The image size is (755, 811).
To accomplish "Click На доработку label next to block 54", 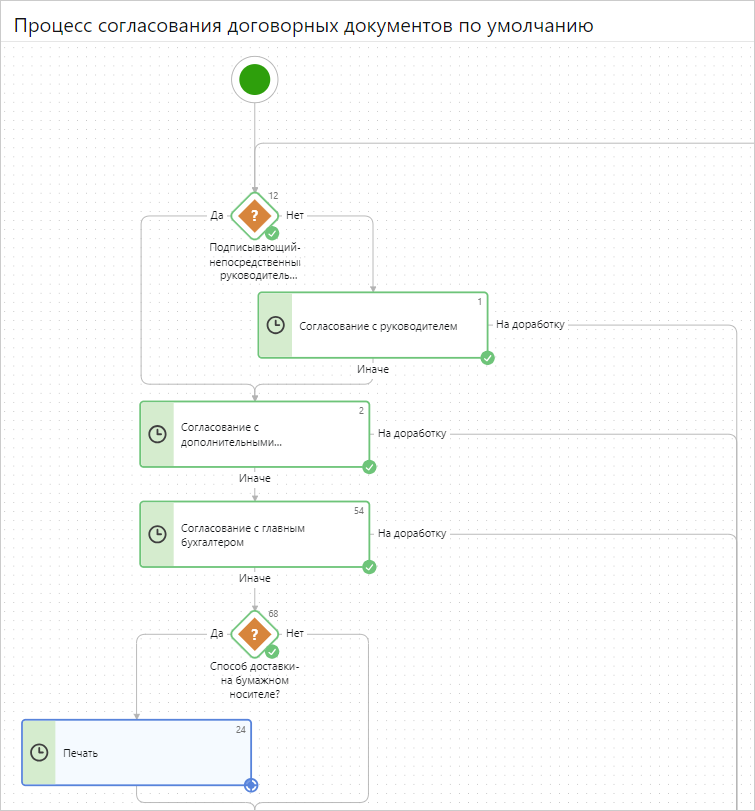I will [x=412, y=533].
